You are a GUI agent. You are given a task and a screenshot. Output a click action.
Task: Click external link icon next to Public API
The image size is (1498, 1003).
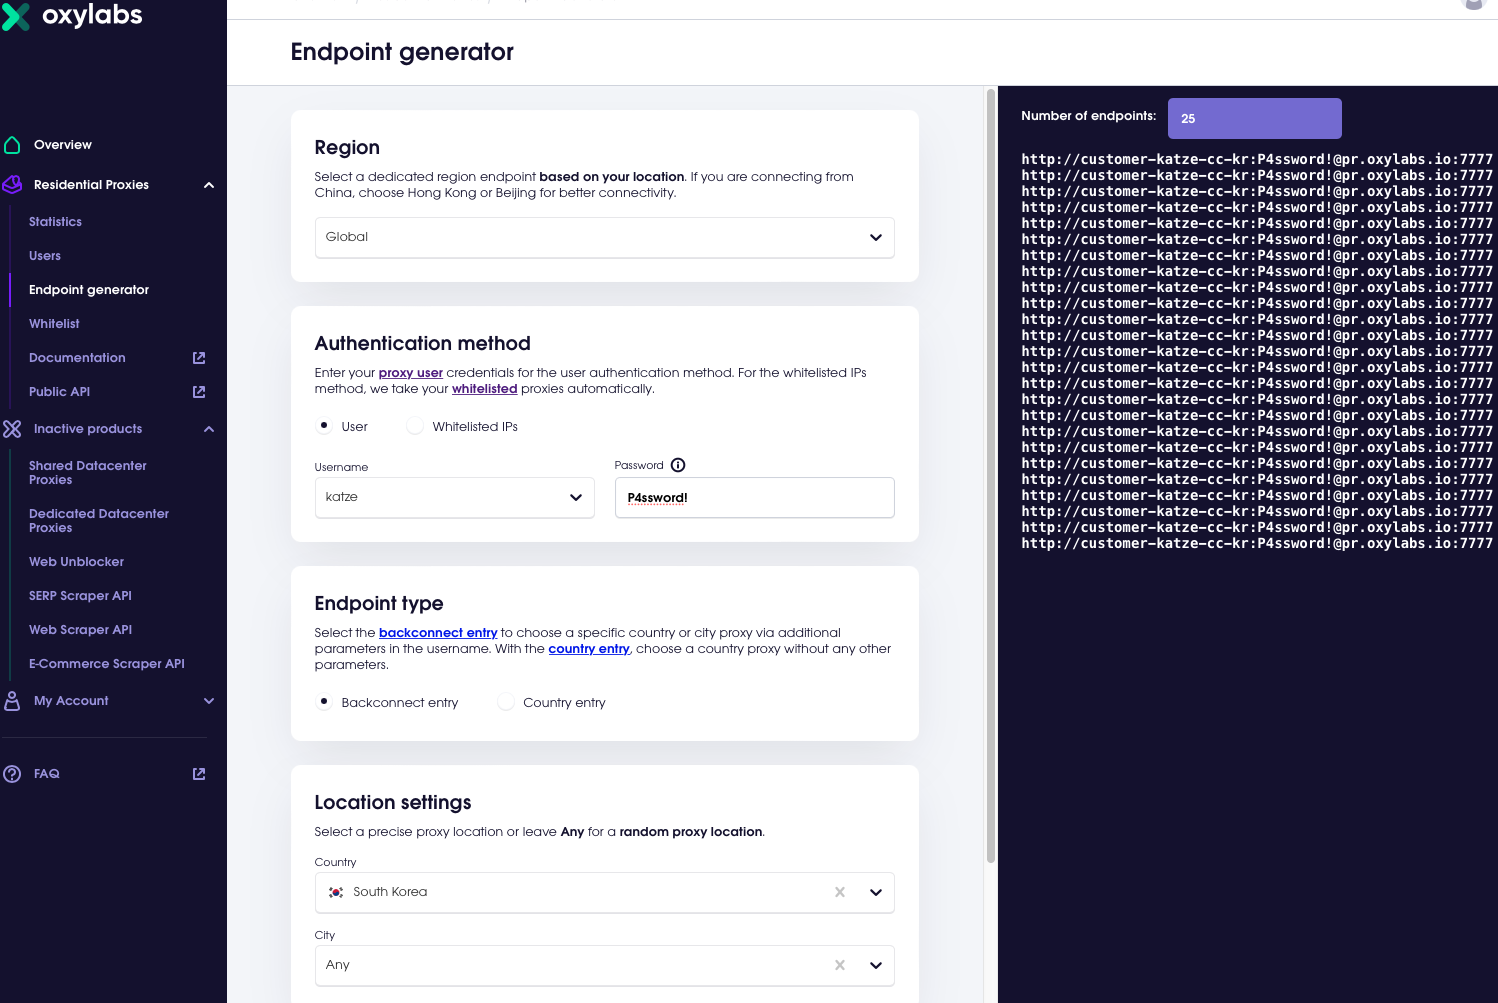(199, 392)
